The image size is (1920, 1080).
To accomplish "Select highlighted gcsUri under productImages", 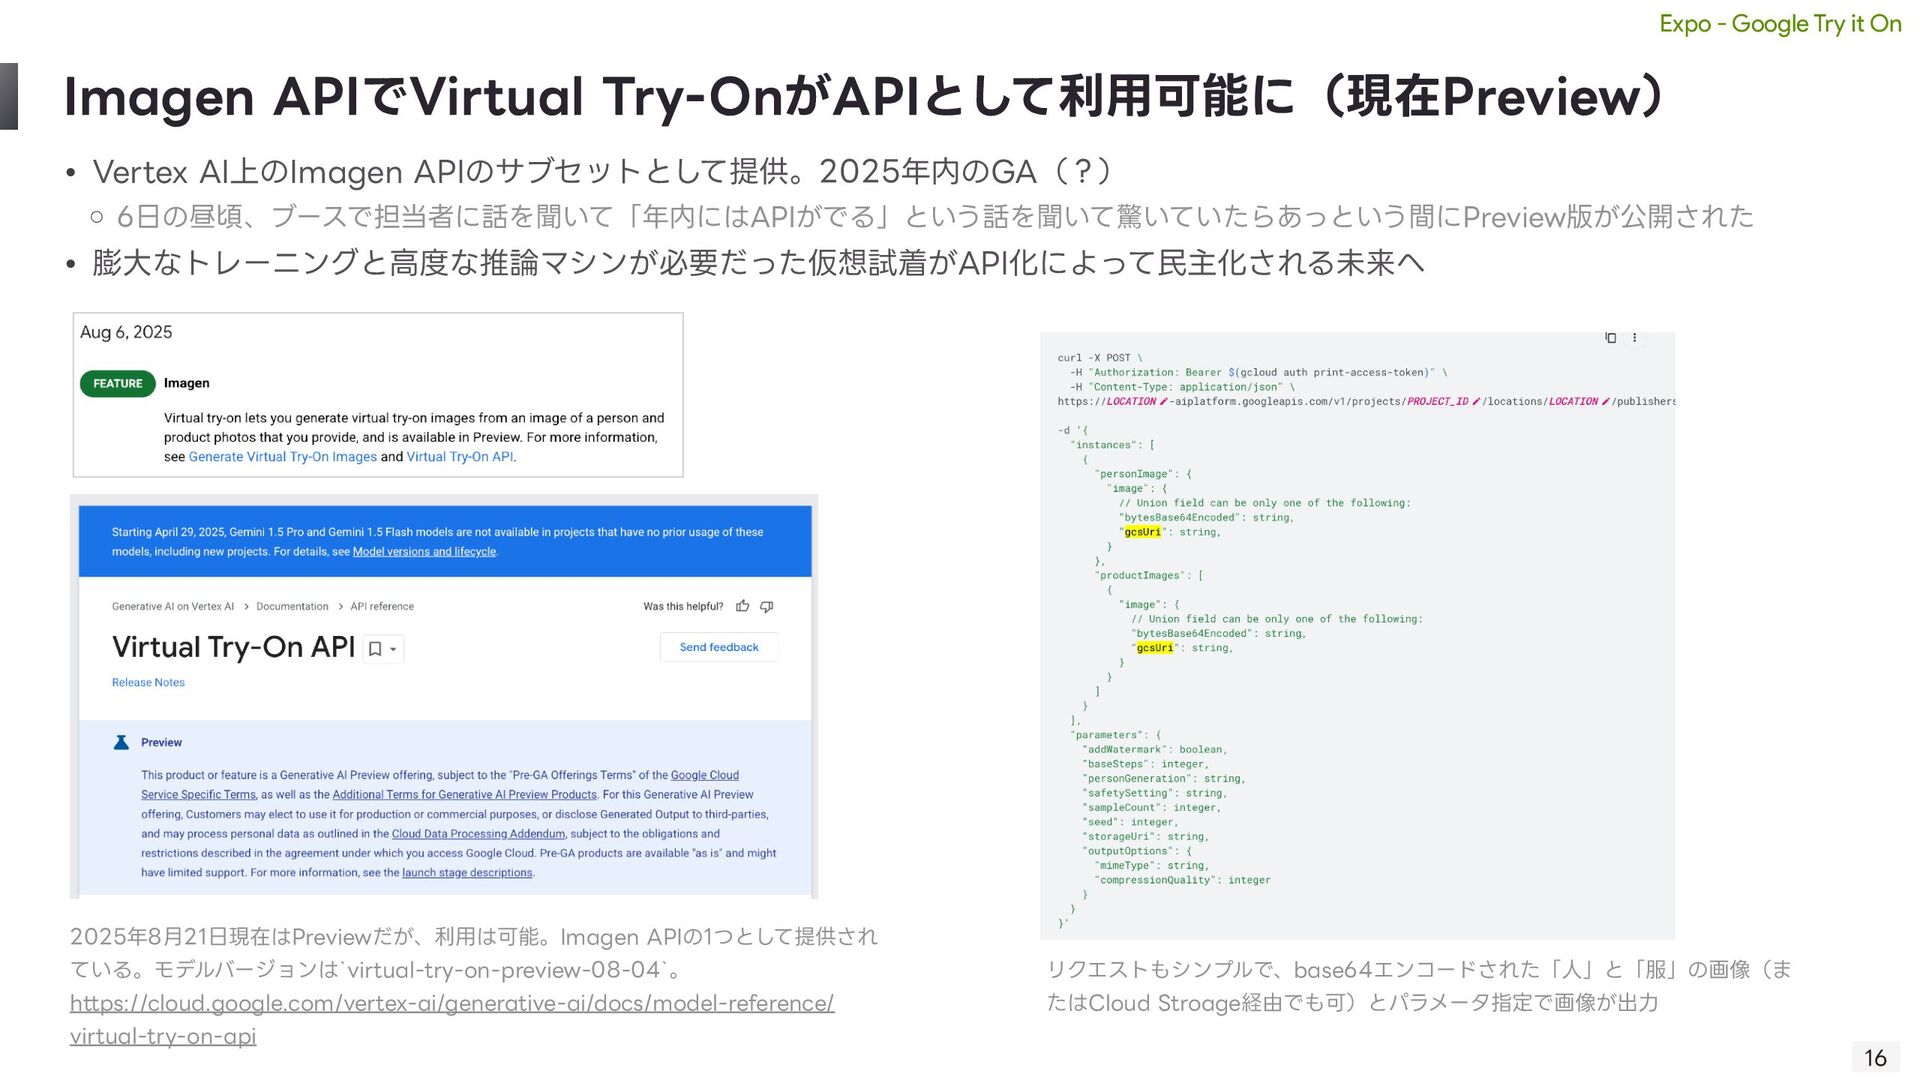I will [x=1155, y=648].
